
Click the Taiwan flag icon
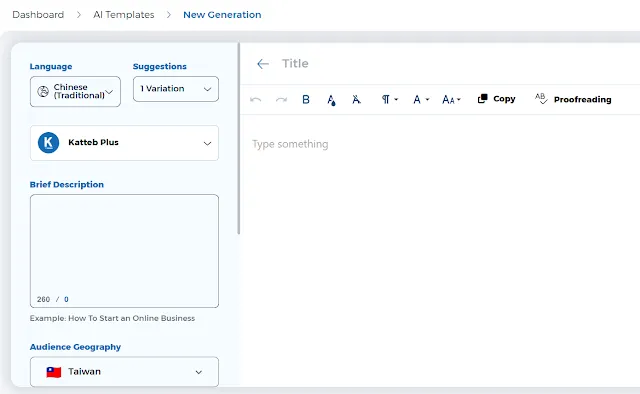pyautogui.click(x=53, y=372)
